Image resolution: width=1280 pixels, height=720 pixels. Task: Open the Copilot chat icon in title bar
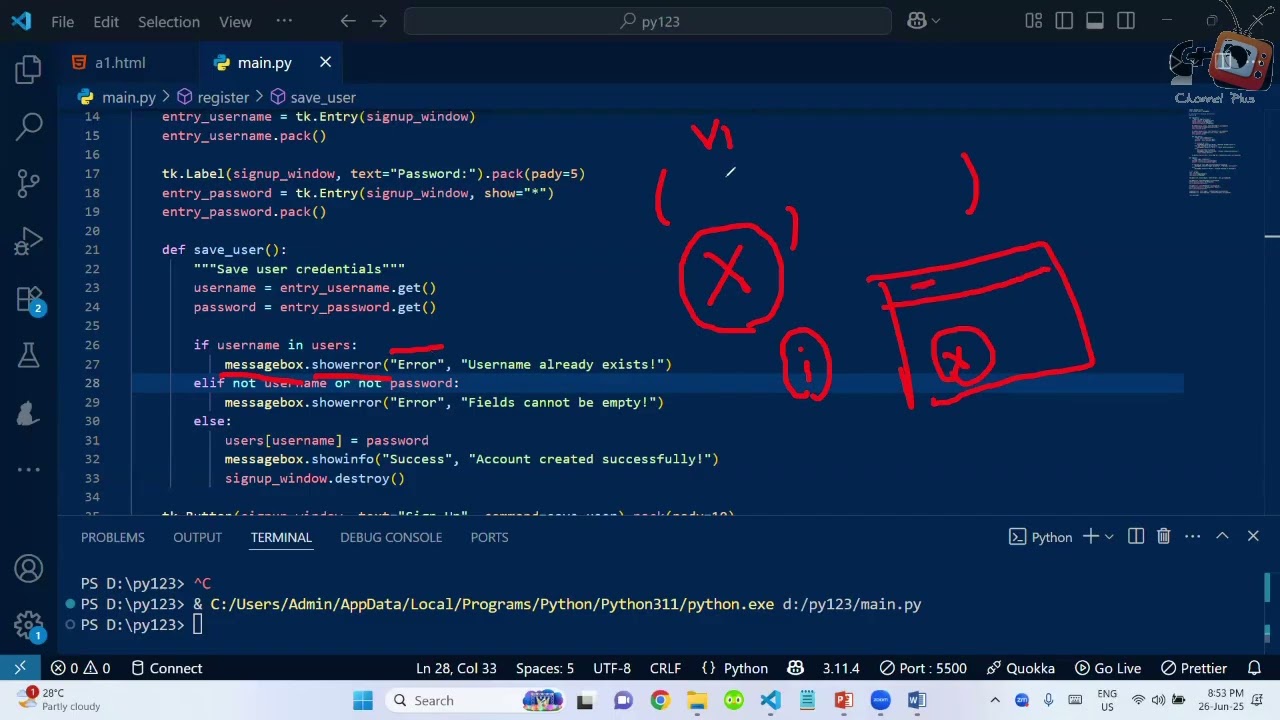coord(916,21)
